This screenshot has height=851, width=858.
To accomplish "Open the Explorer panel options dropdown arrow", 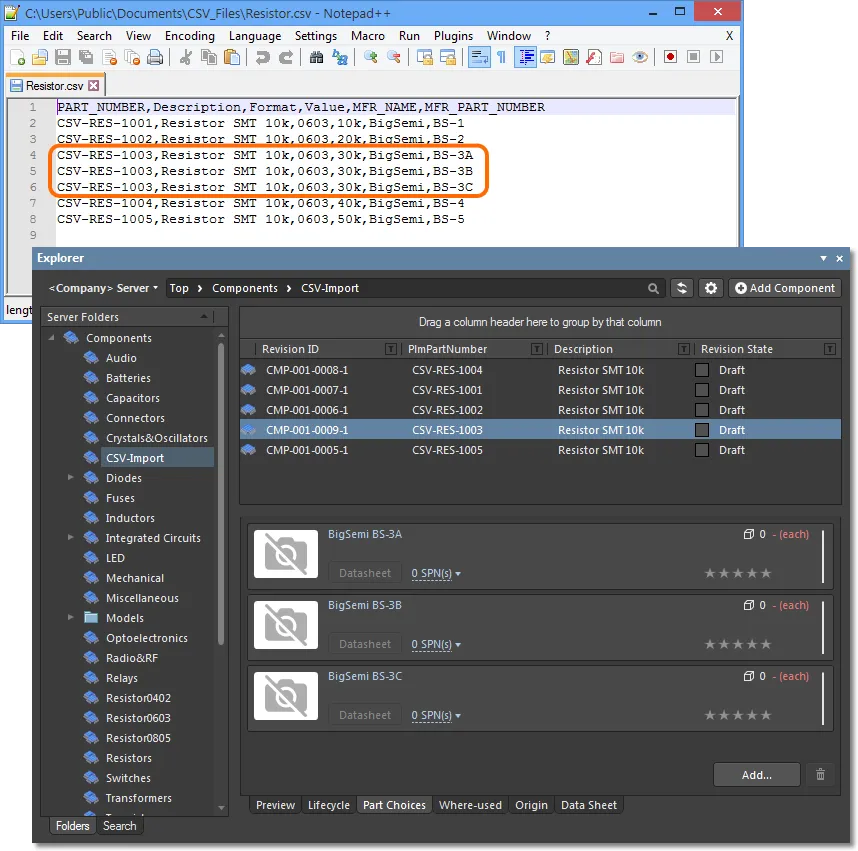I will (x=824, y=258).
